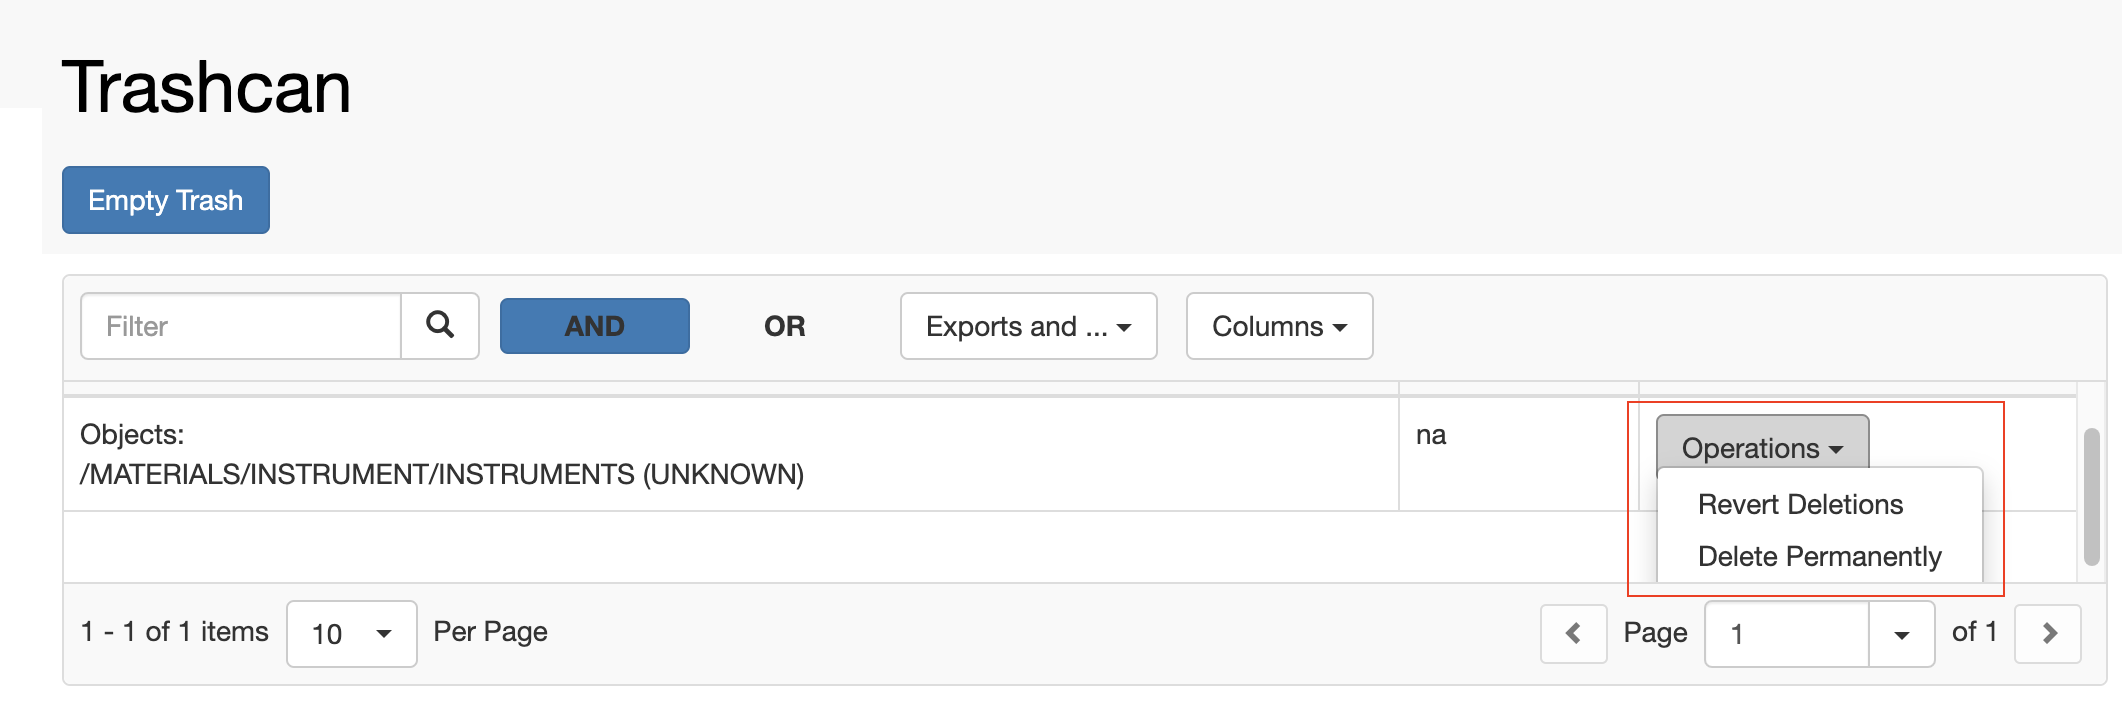
Task: Collapse the Operations dropdown button
Action: click(x=1762, y=446)
